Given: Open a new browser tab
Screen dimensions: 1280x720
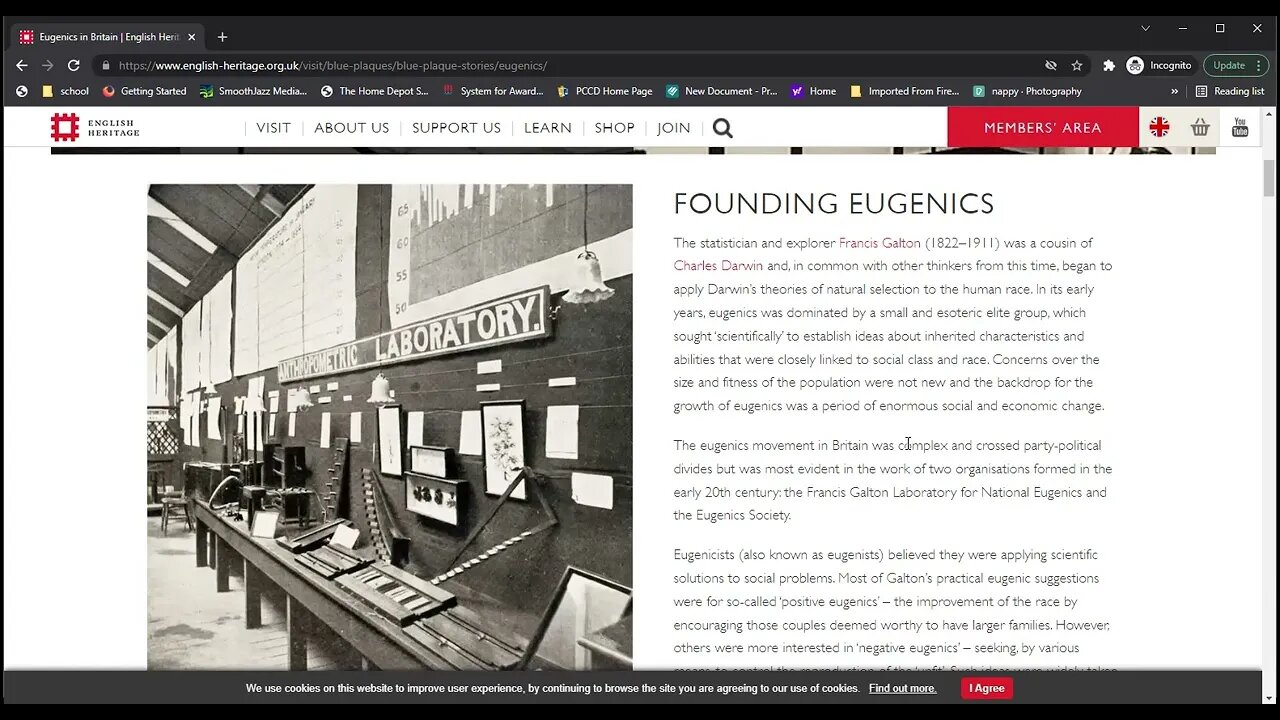Looking at the screenshot, I should coord(222,37).
